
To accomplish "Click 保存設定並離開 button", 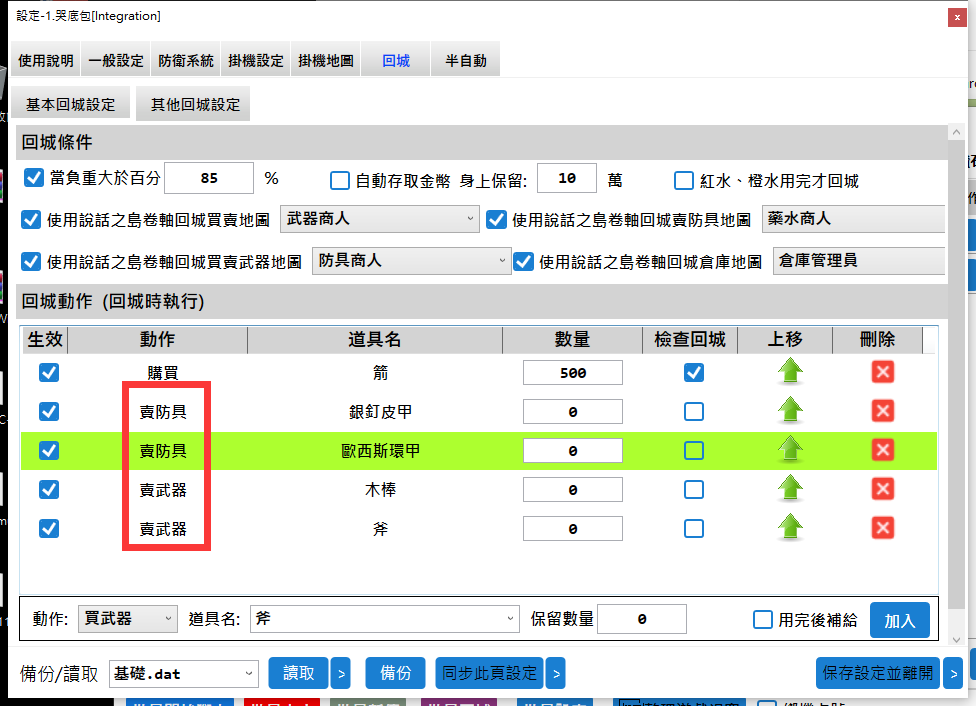I will (878, 673).
